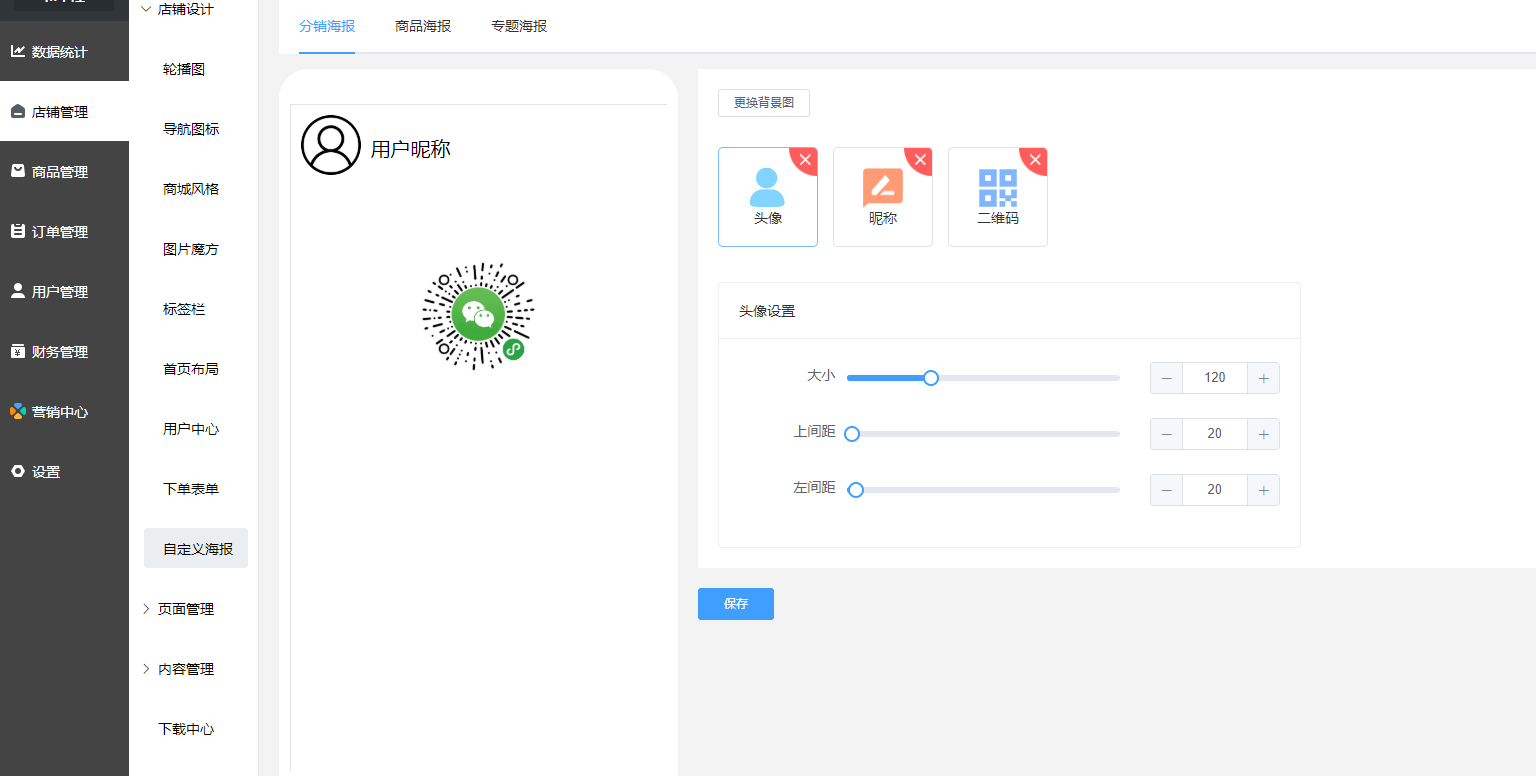Screen dimensions: 1536x776
Task: Click the 上间距 input field showing 20
Action: tap(1215, 434)
